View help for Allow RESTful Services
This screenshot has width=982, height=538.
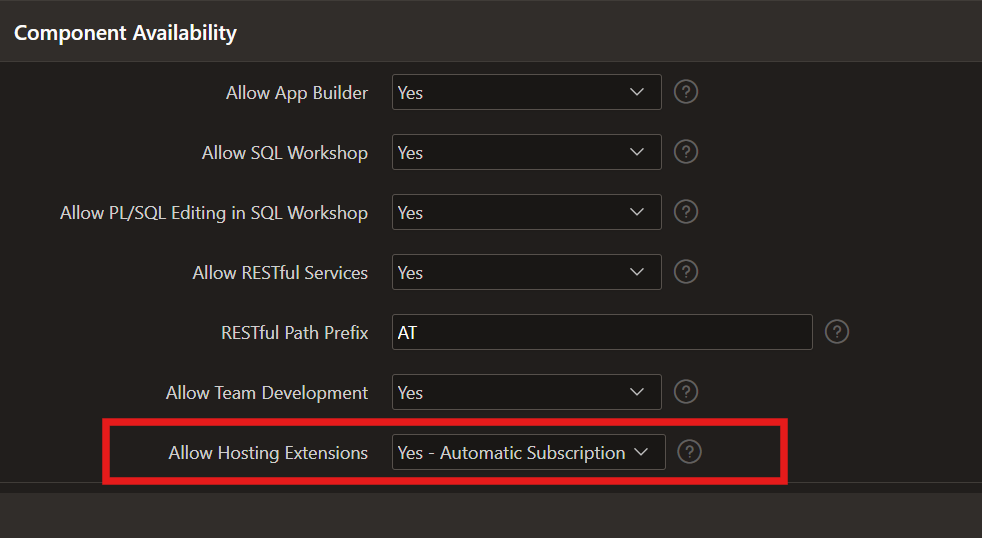coord(685,272)
